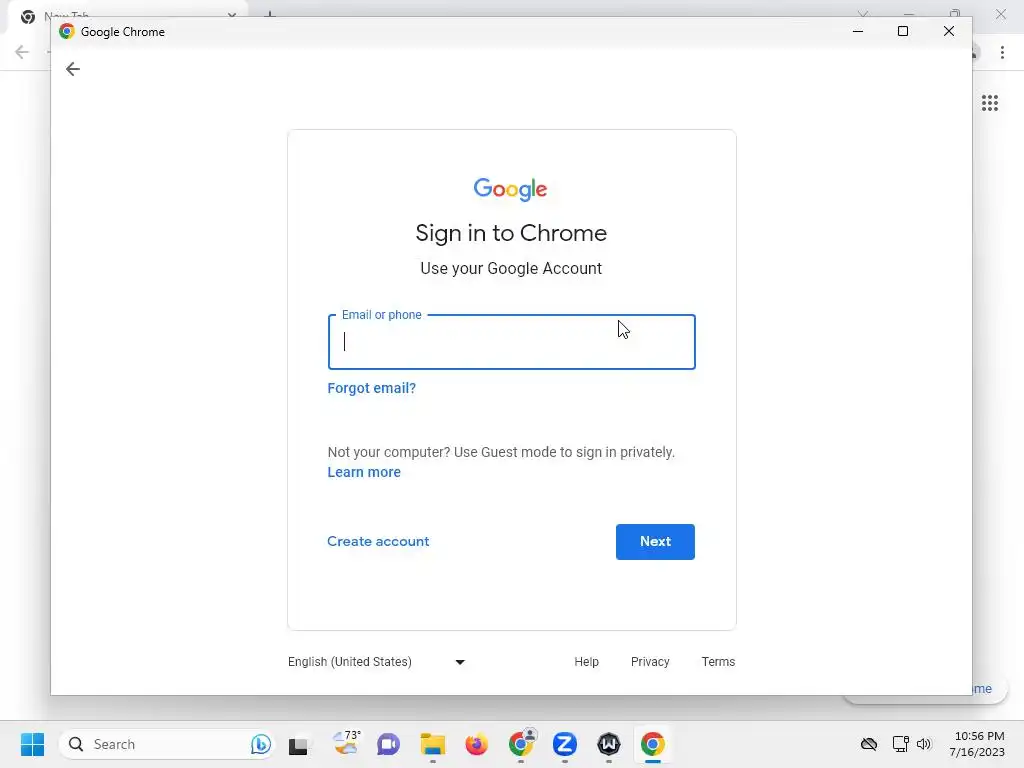The width and height of the screenshot is (1024, 768).
Task: Open the weather widget showing 73°
Action: tap(346, 743)
